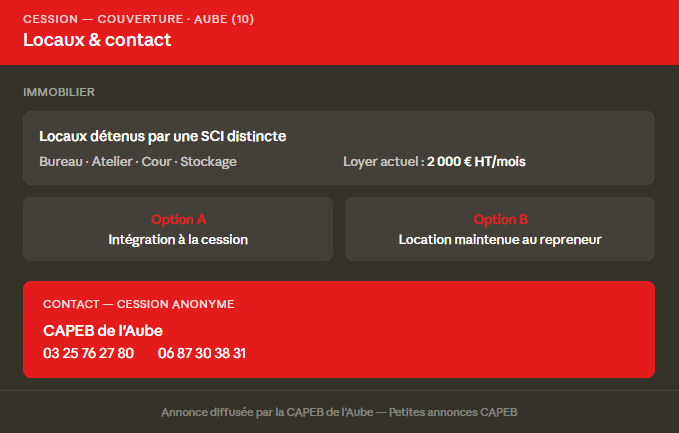Click the mobile number 06 87 30 38 31
The image size is (679, 433).
[x=202, y=353]
